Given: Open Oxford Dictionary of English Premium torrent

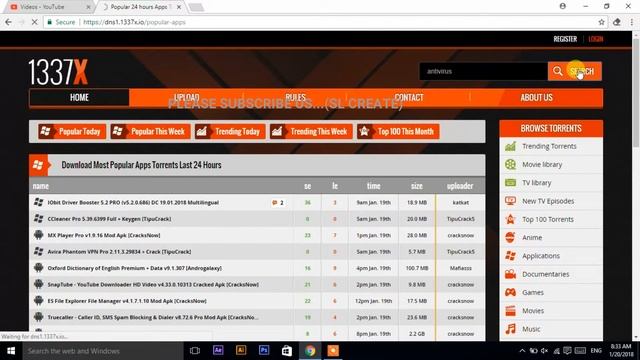Looking at the screenshot, I should tap(134, 268).
